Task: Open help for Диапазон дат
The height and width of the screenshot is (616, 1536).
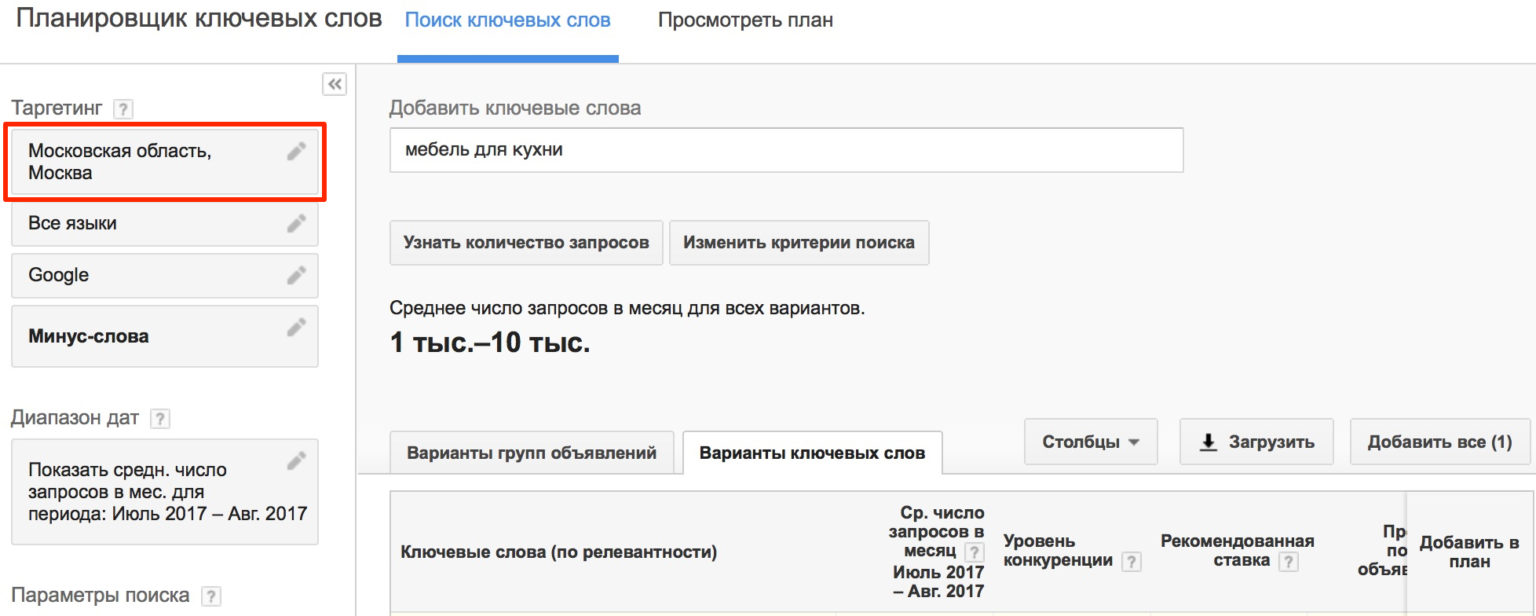Action: pyautogui.click(x=160, y=419)
